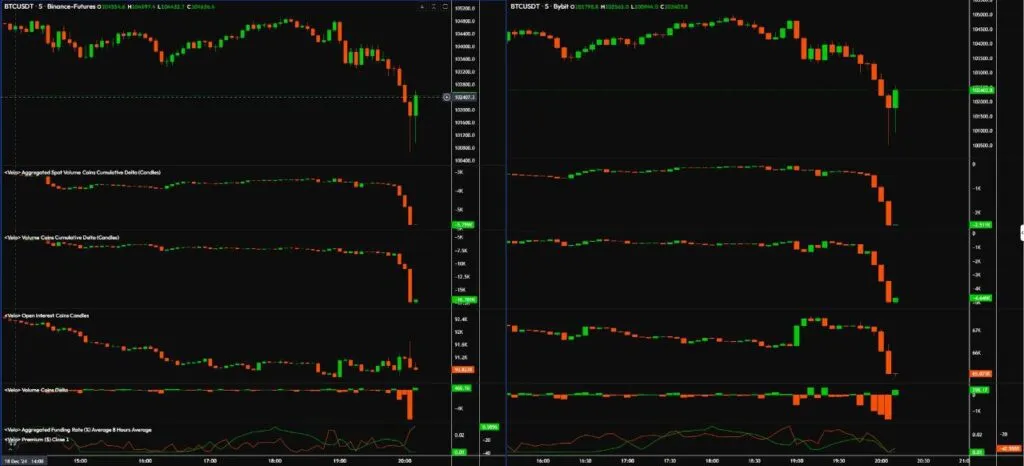Open the BTCUSDT symbol selector on the Binance-Futures chart
Screen dimensions: 1024x466
click(x=18, y=7)
